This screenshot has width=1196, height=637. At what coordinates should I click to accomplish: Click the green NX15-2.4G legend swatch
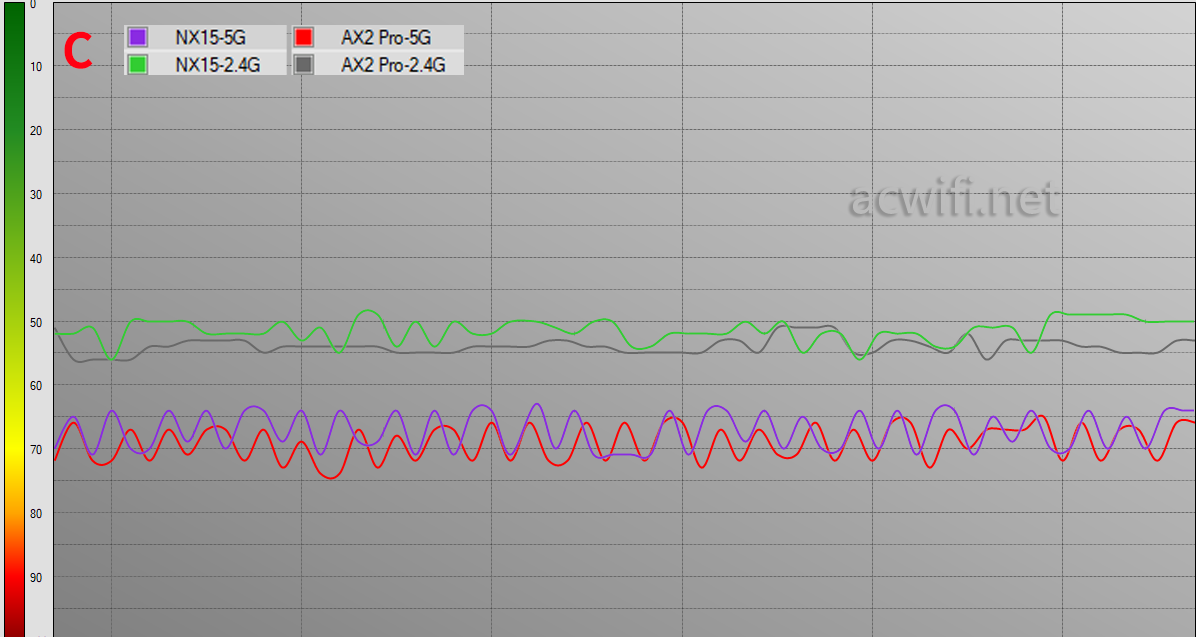point(137,65)
